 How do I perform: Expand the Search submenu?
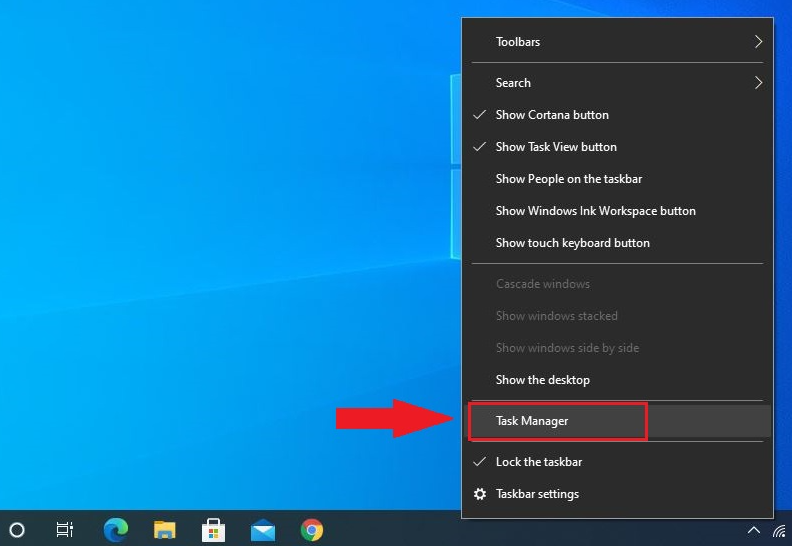[x=617, y=83]
